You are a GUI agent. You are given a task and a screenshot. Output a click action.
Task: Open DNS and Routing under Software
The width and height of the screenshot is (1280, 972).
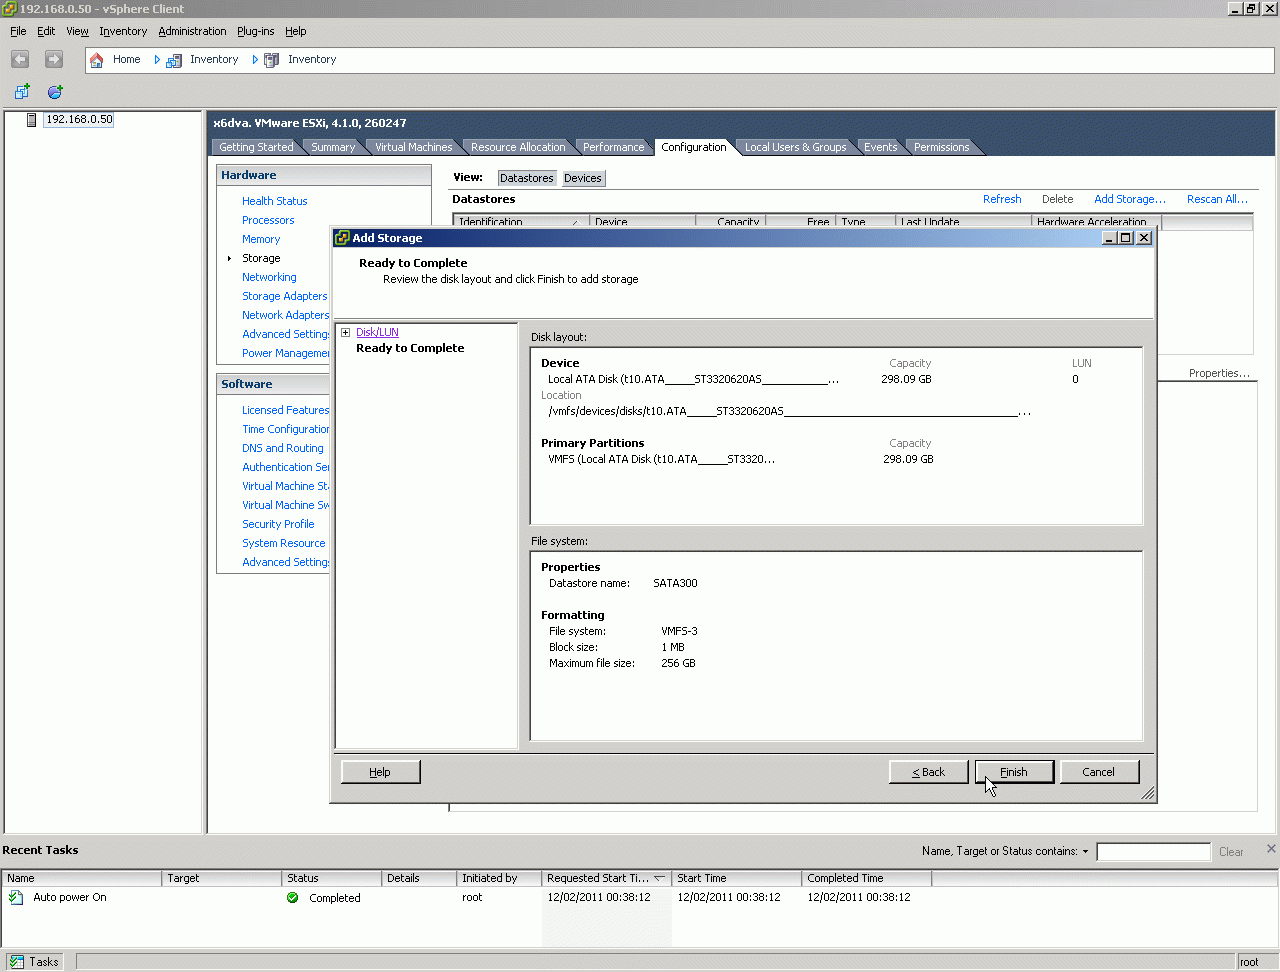pos(282,448)
